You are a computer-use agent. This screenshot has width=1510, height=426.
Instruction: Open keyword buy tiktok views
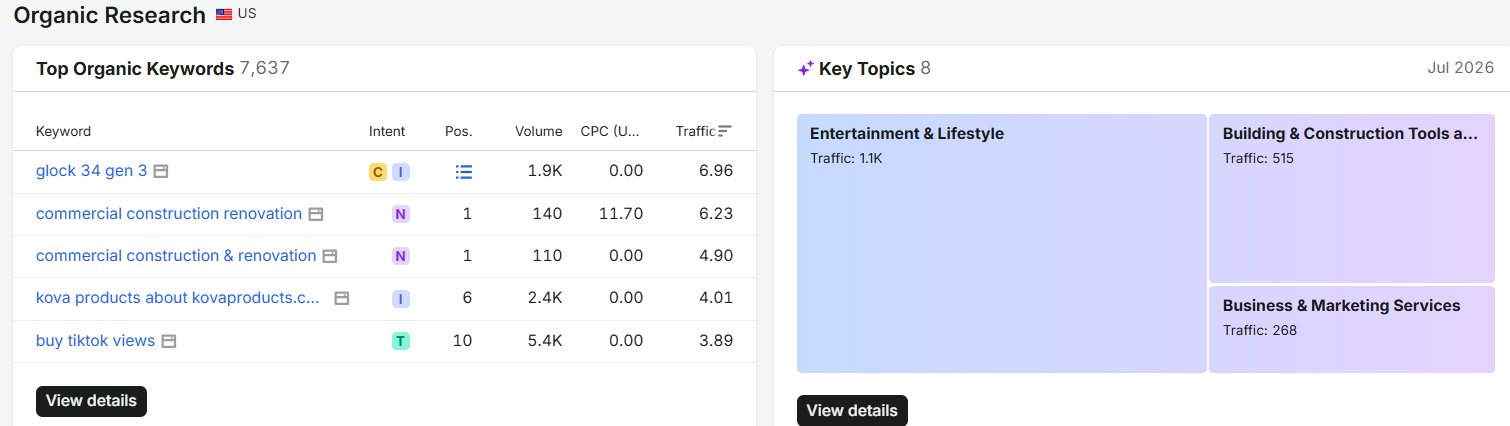96,341
